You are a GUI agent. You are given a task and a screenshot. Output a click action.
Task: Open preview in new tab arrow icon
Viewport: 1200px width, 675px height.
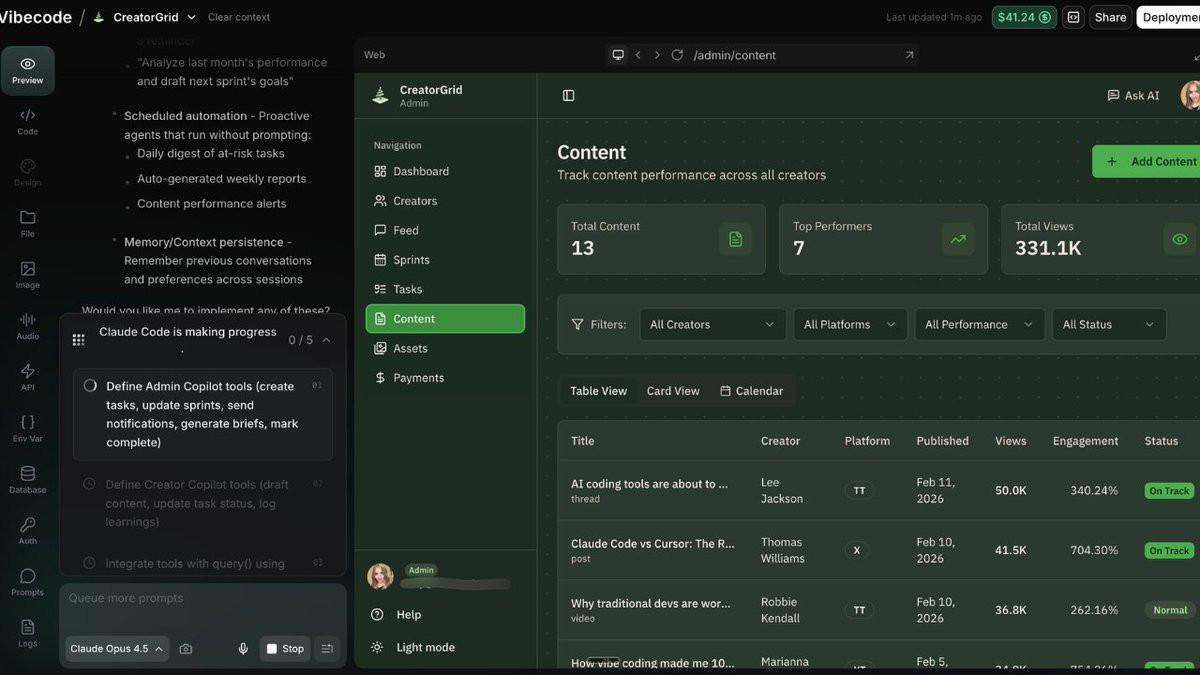(909, 55)
